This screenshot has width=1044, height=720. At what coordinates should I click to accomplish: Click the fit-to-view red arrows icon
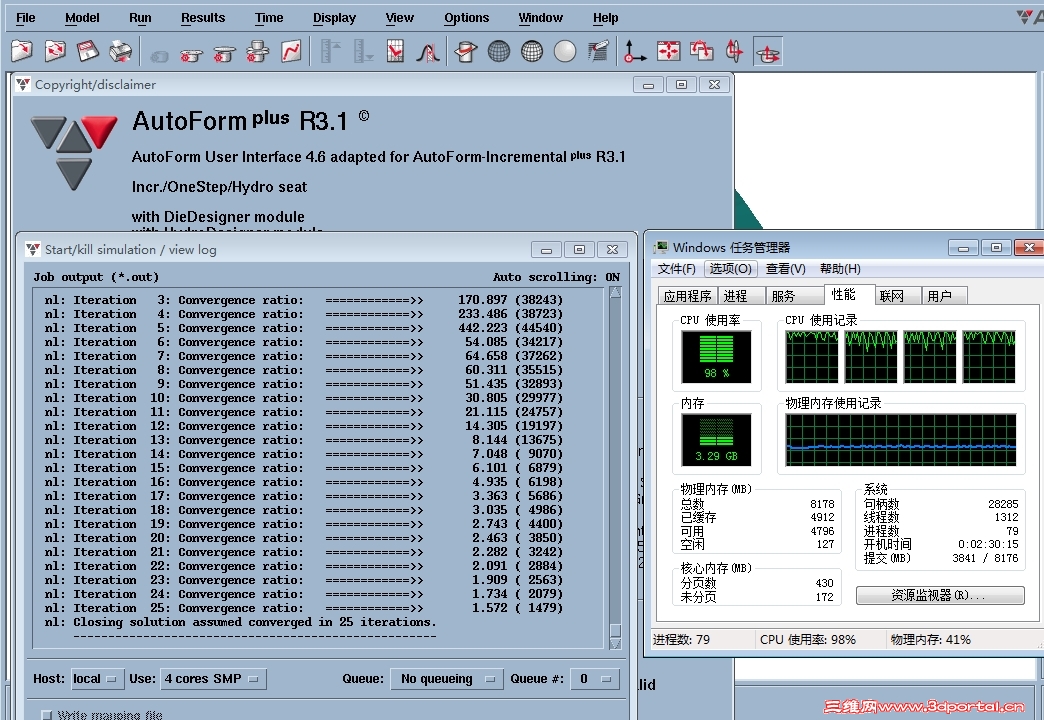tap(668, 51)
